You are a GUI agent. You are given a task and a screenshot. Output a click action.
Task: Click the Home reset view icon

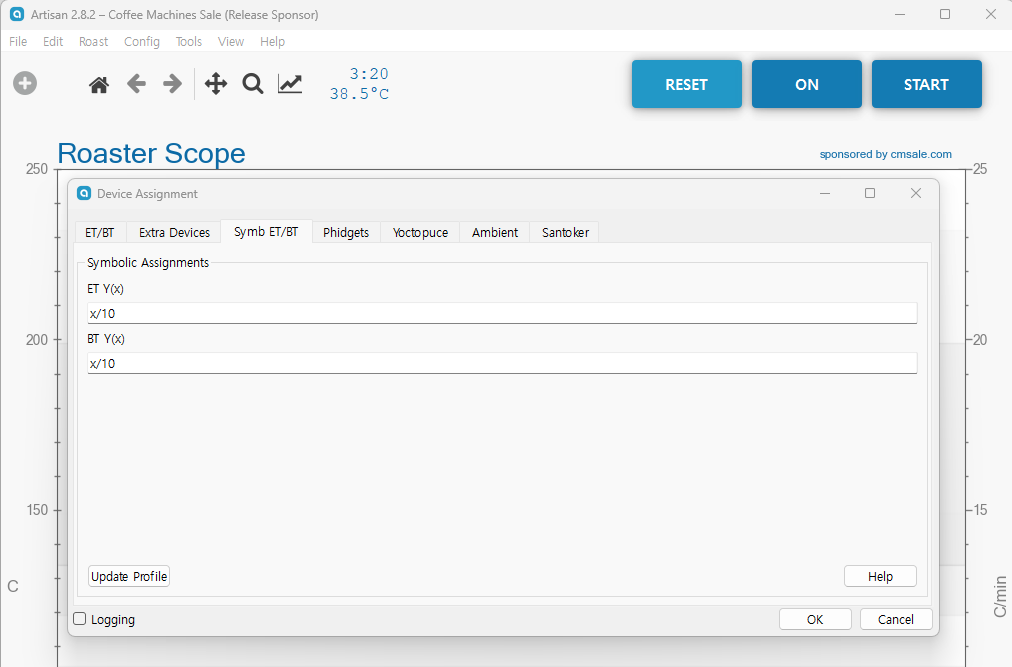coord(99,85)
